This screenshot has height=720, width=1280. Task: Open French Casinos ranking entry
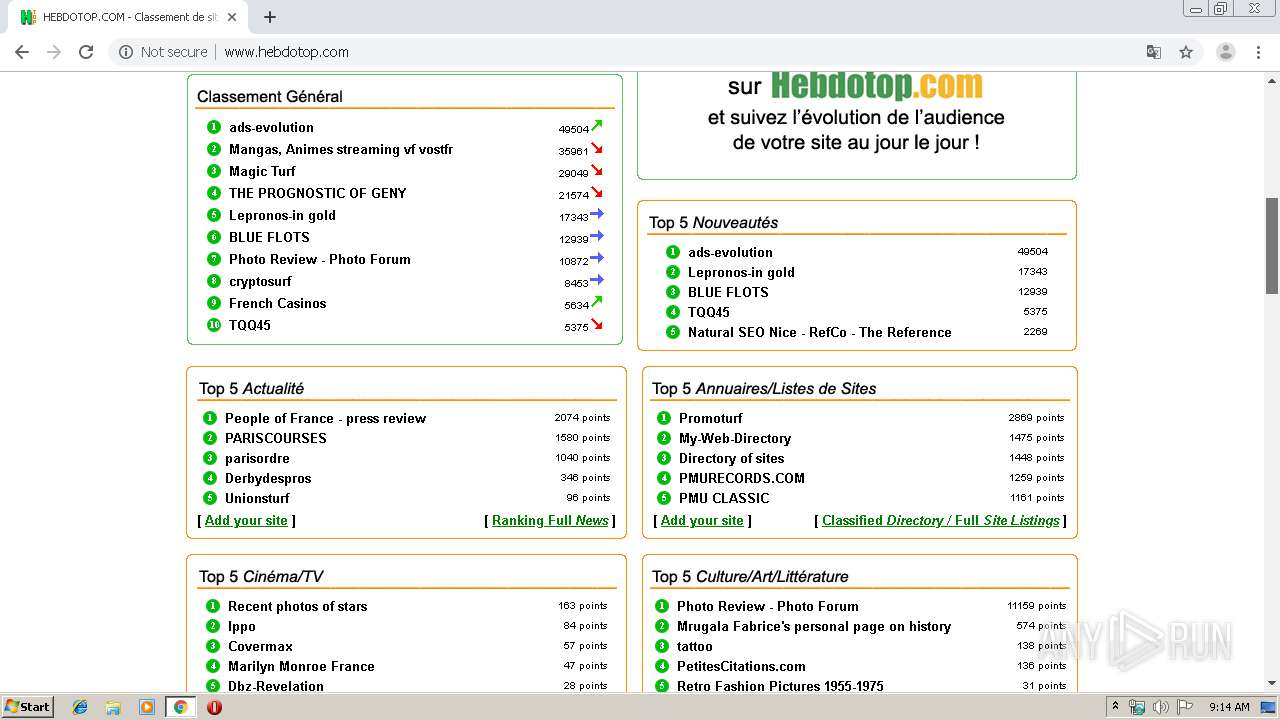click(x=277, y=303)
